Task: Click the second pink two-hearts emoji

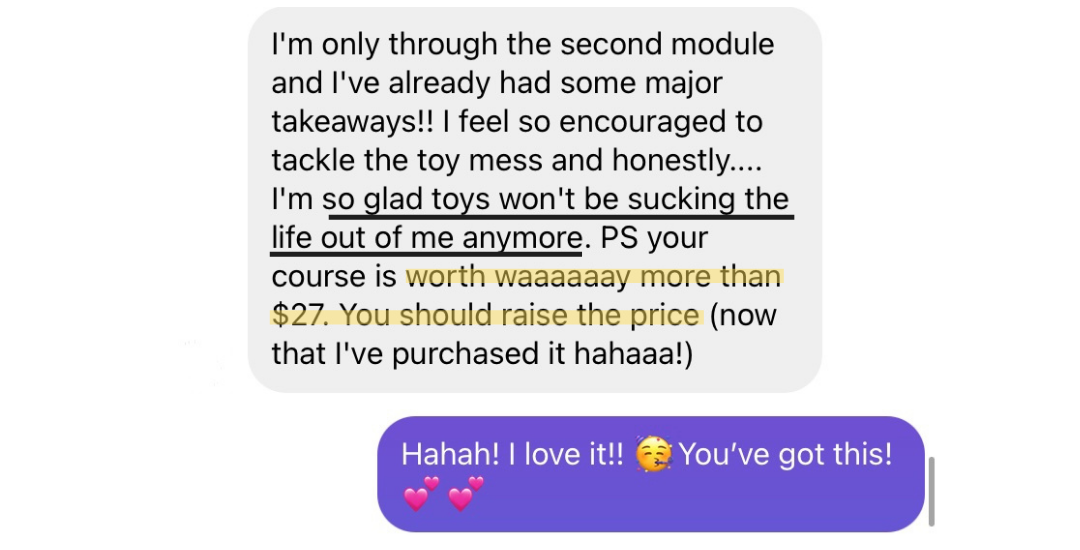Action: [x=466, y=493]
